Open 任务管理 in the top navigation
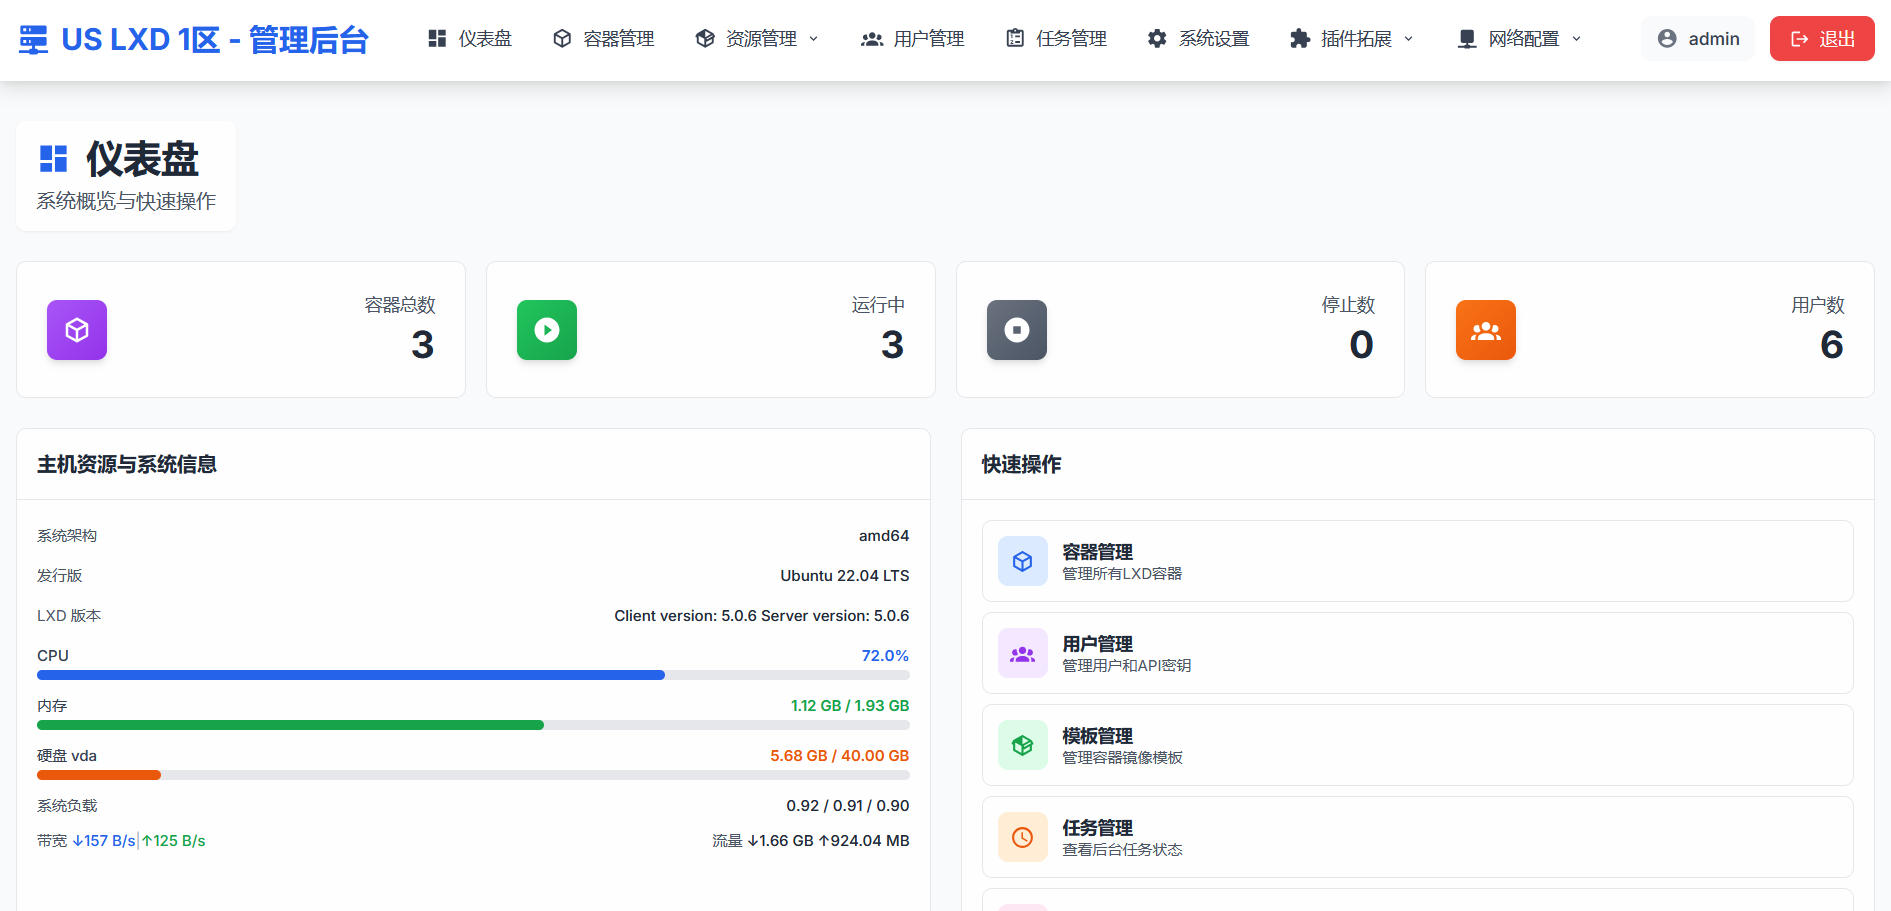Viewport: 1891px width, 911px height. pyautogui.click(x=1056, y=39)
